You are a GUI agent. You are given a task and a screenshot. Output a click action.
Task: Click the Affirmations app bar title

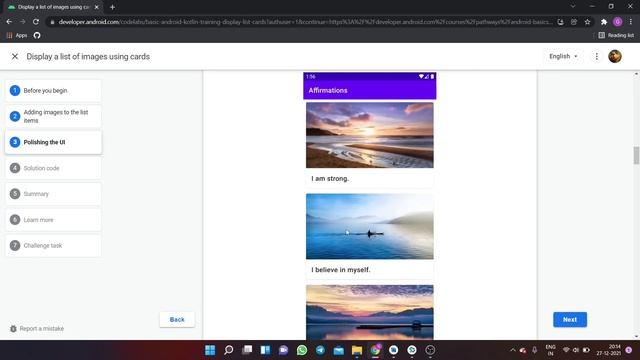click(x=328, y=91)
